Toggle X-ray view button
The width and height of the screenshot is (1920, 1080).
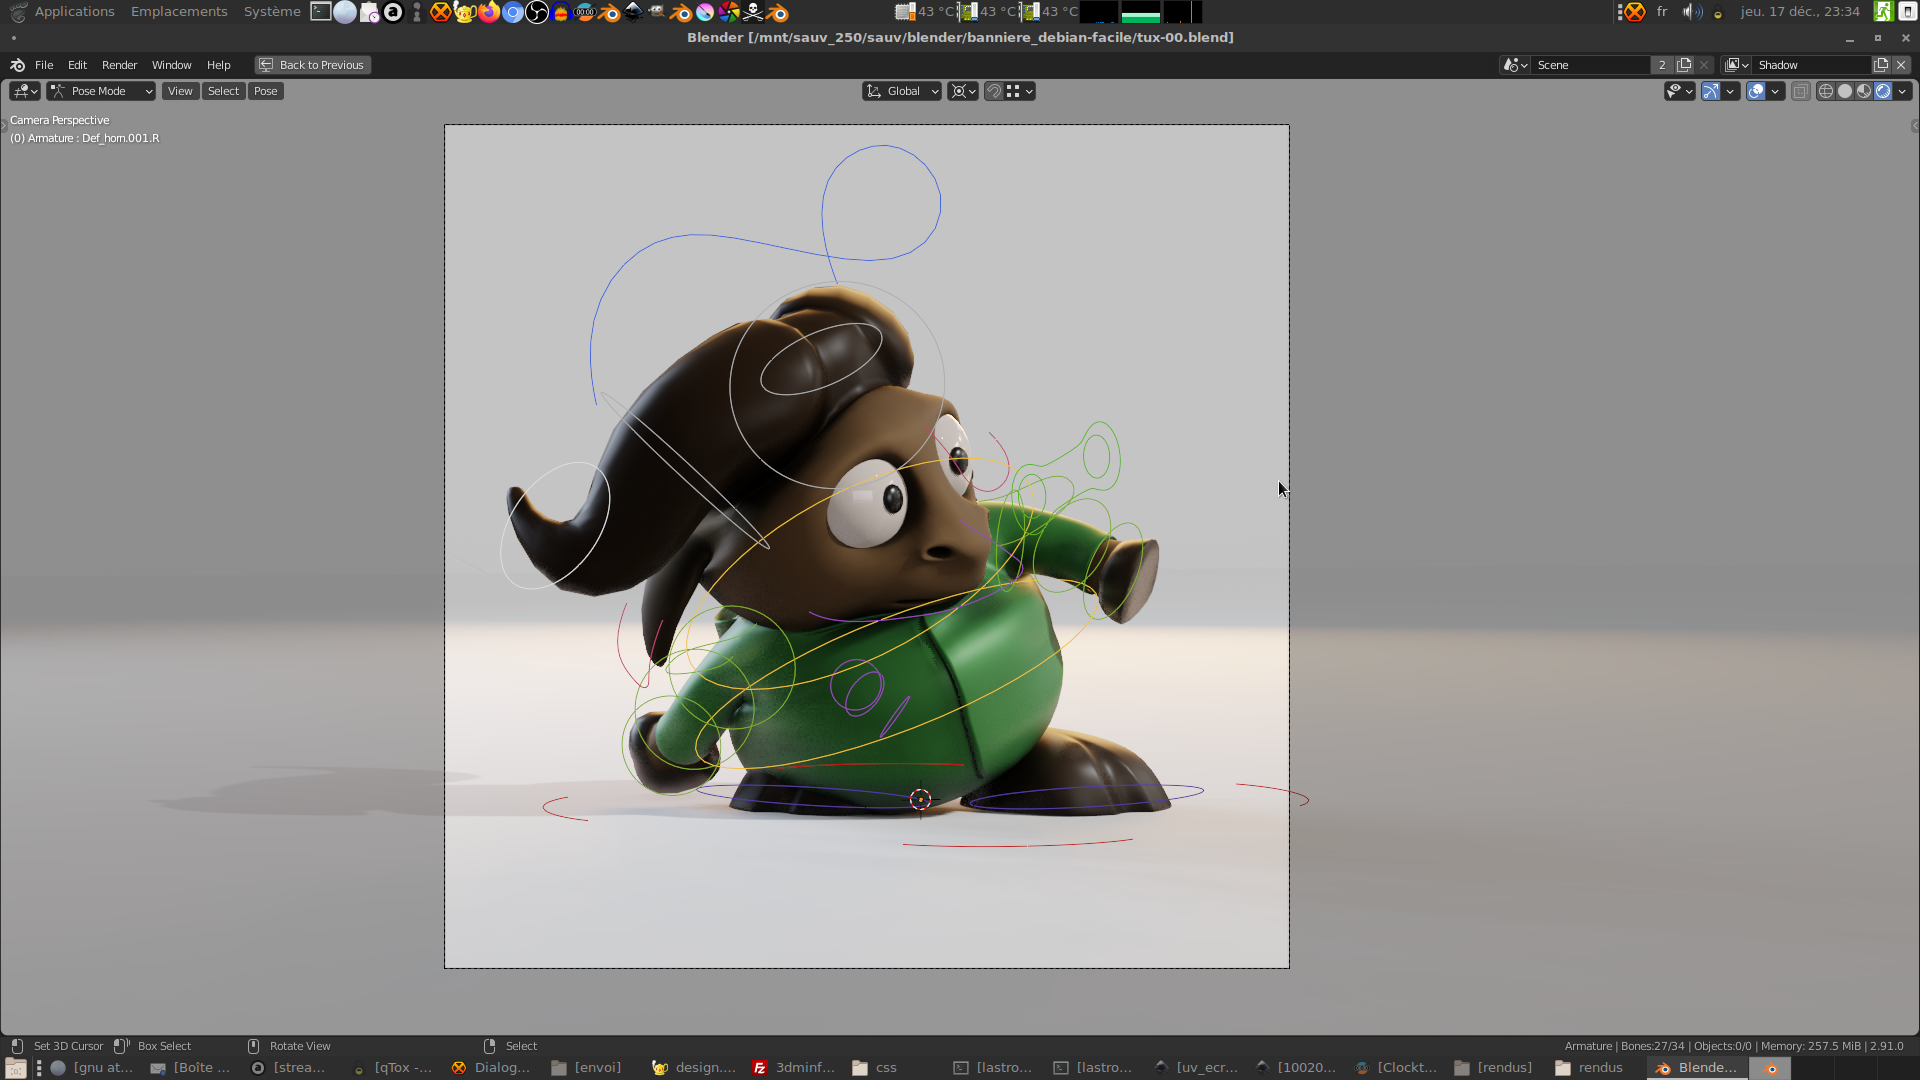point(1800,91)
